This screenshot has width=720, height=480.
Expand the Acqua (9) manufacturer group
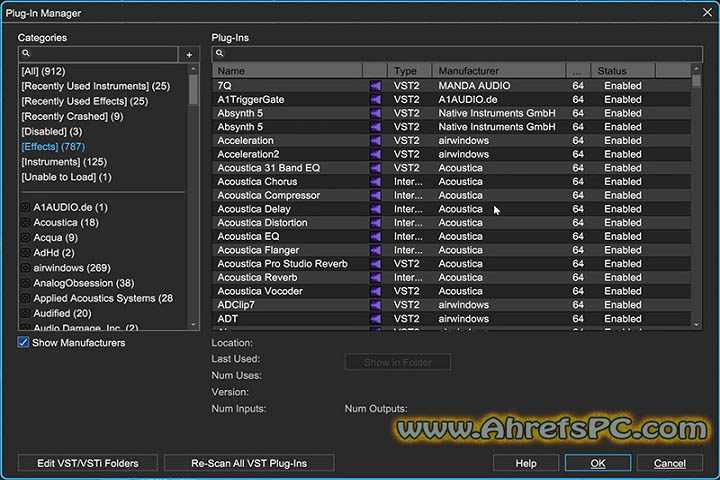coord(26,238)
